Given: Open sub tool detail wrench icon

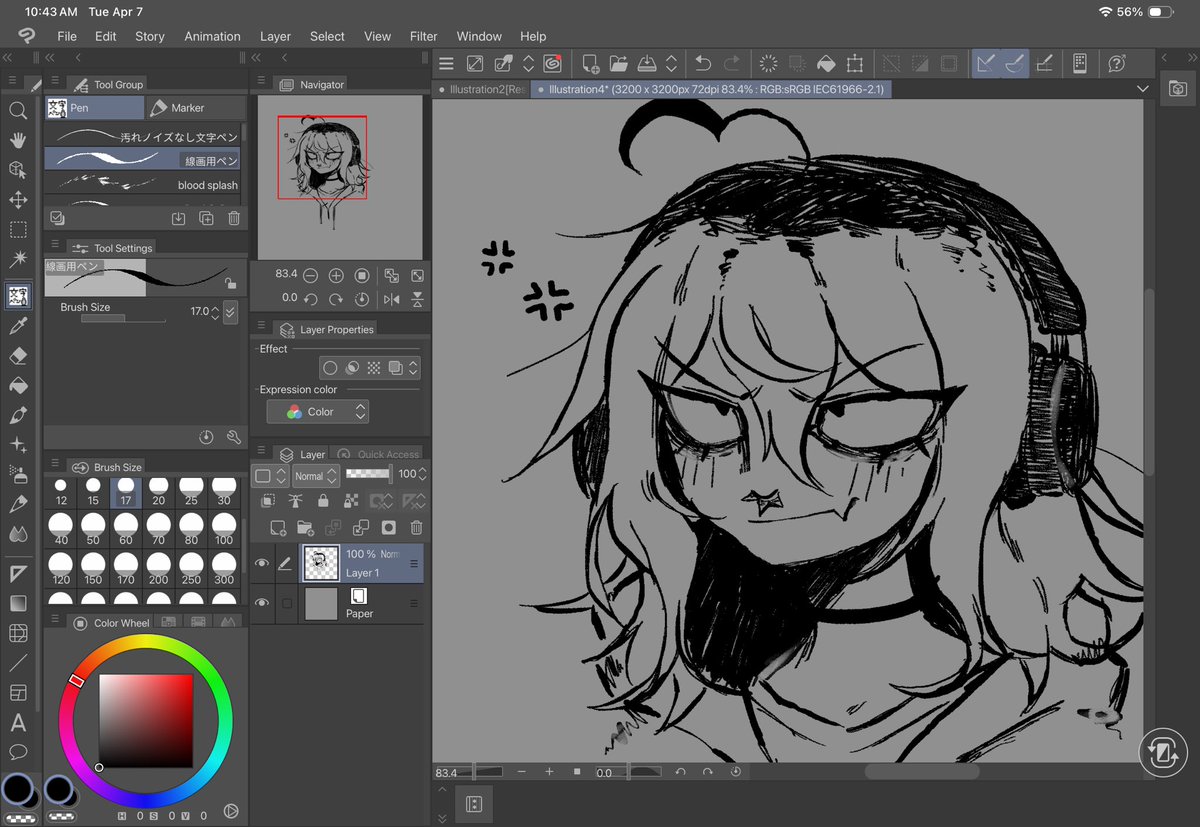Looking at the screenshot, I should (234, 437).
